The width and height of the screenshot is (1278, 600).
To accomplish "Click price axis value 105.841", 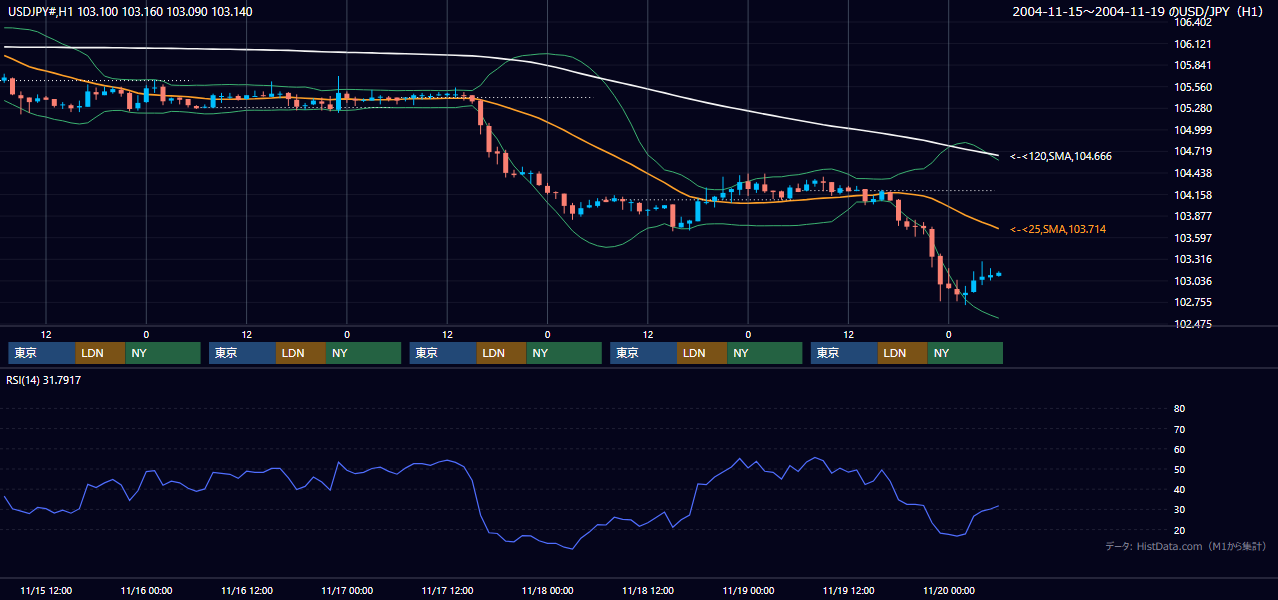I will point(1191,65).
